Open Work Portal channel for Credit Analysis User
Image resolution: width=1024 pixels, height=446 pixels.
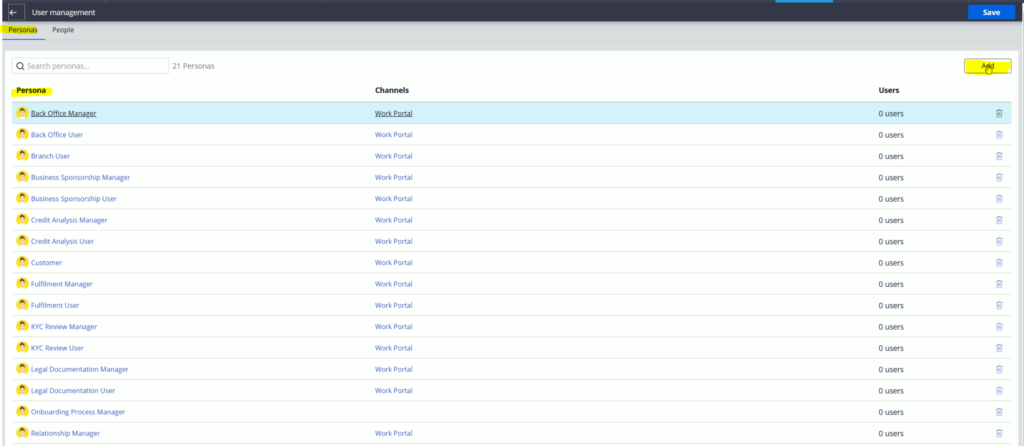[393, 241]
